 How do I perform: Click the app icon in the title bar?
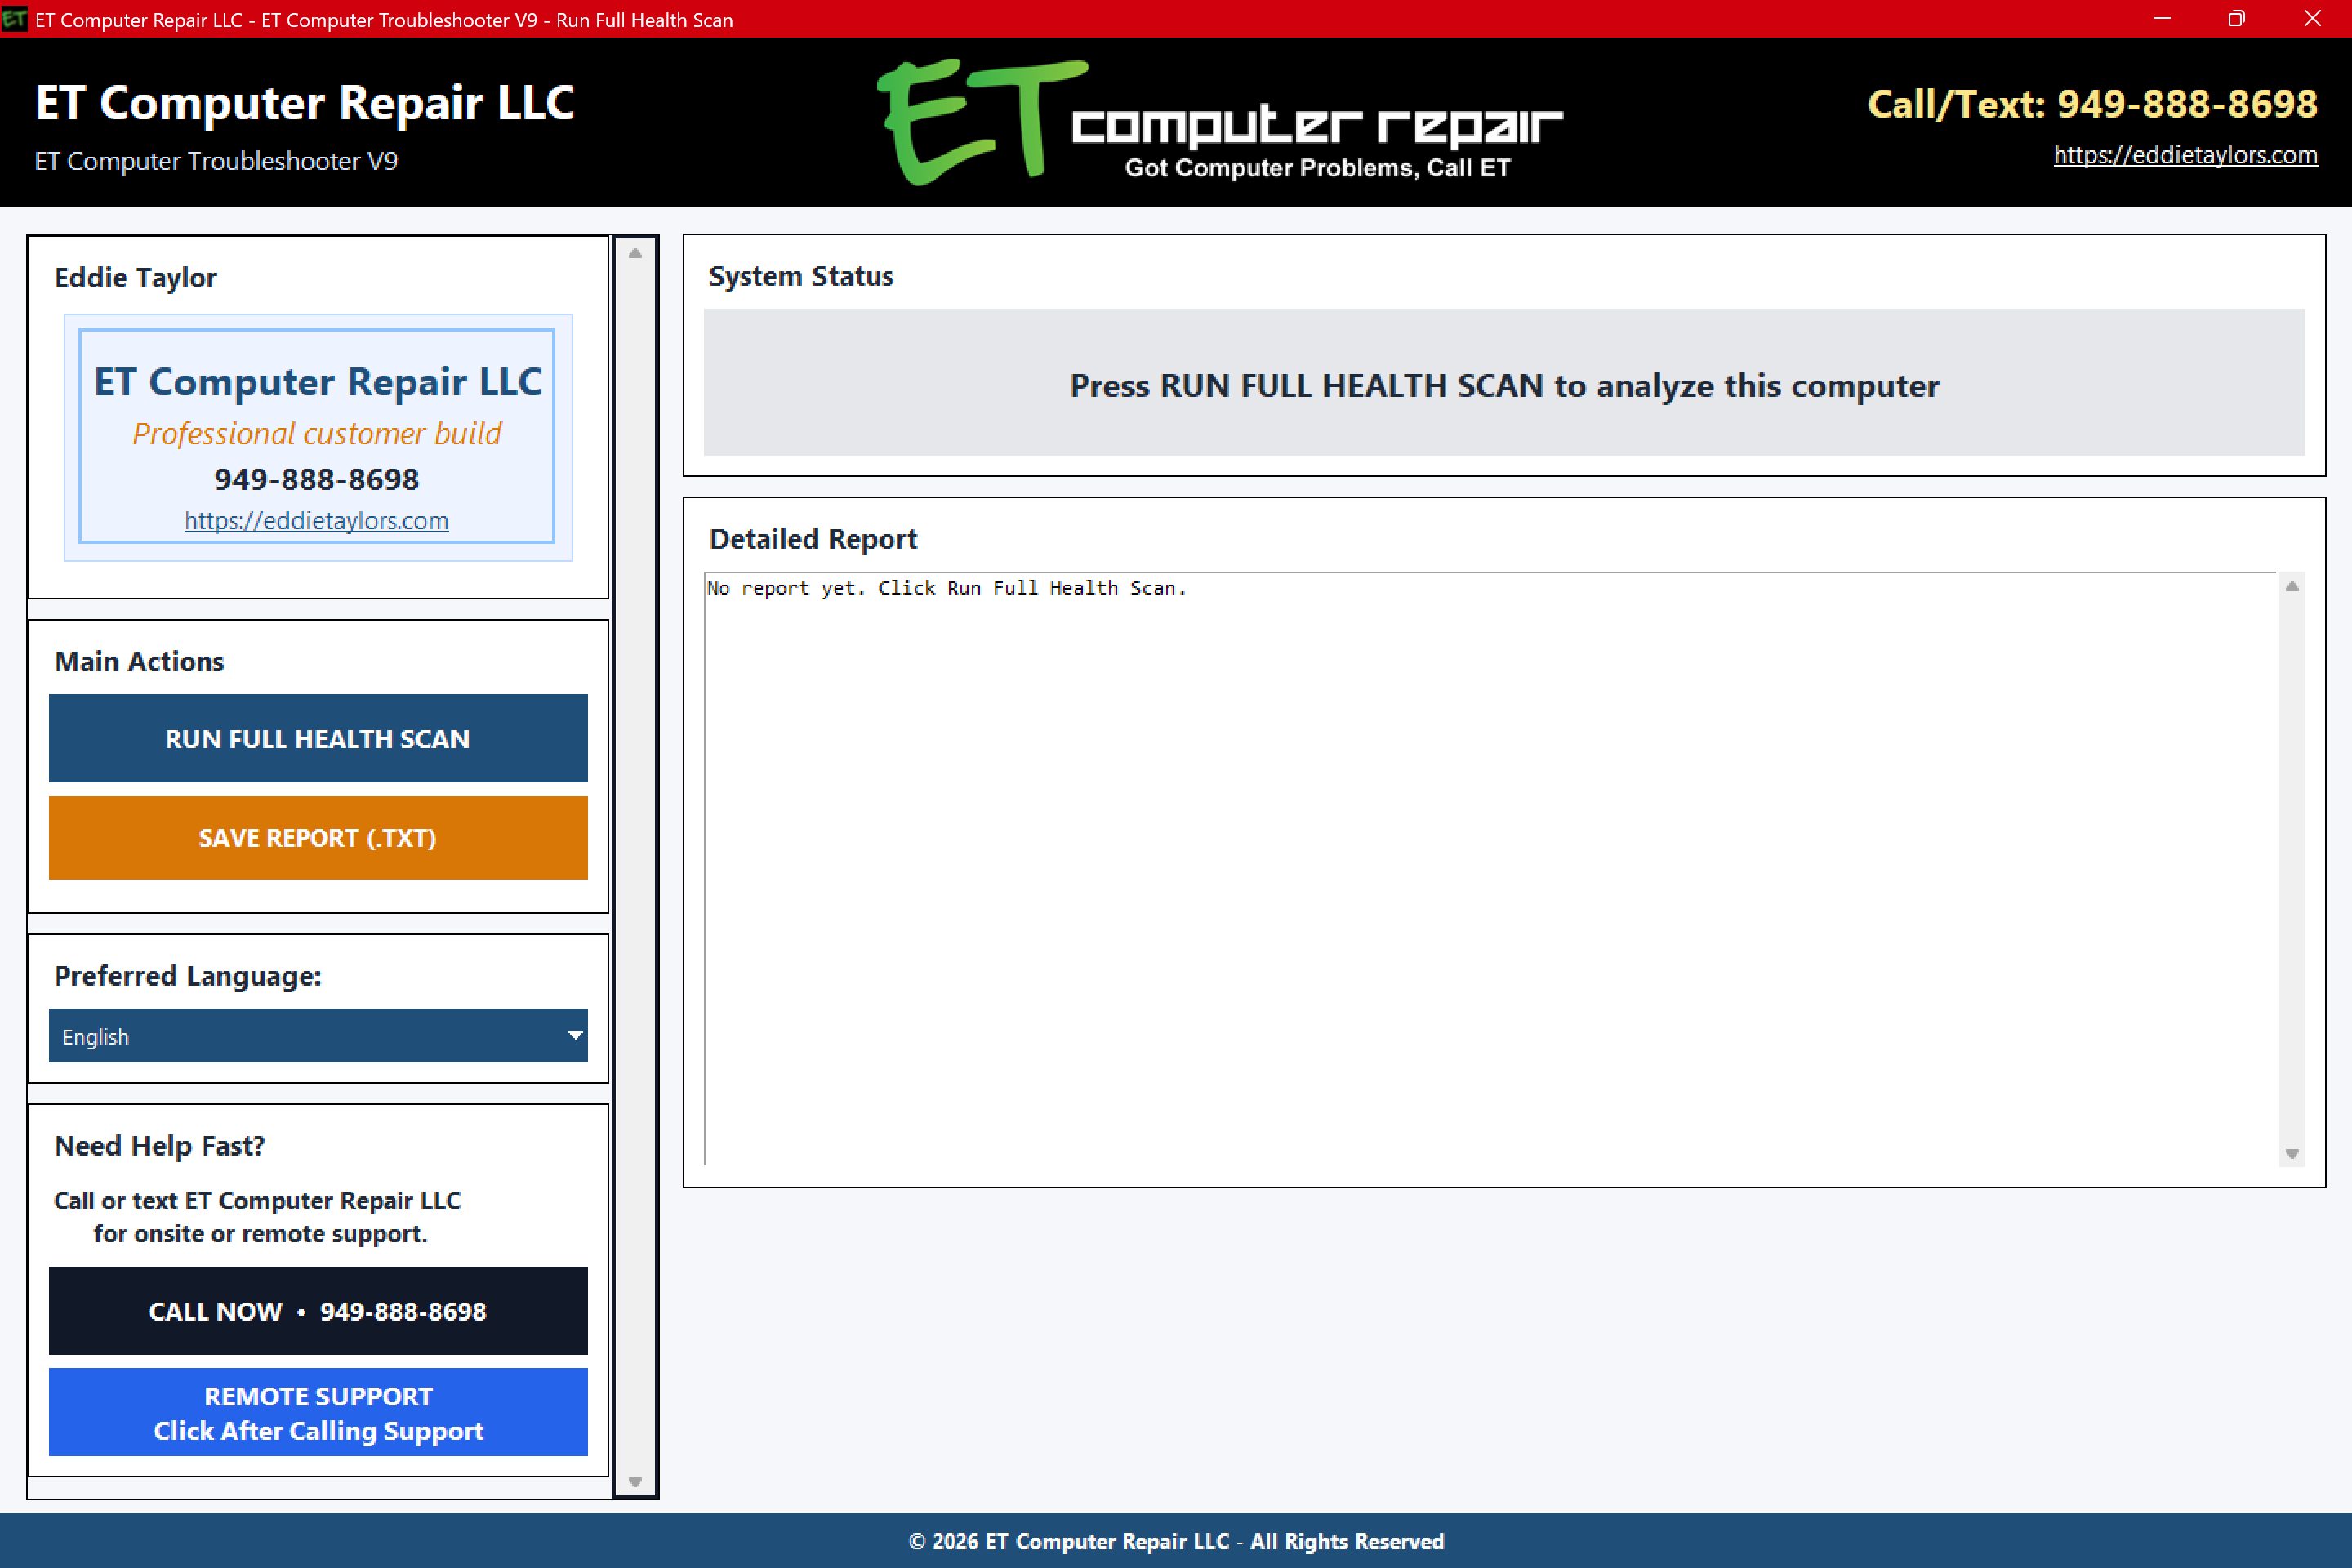pos(14,19)
